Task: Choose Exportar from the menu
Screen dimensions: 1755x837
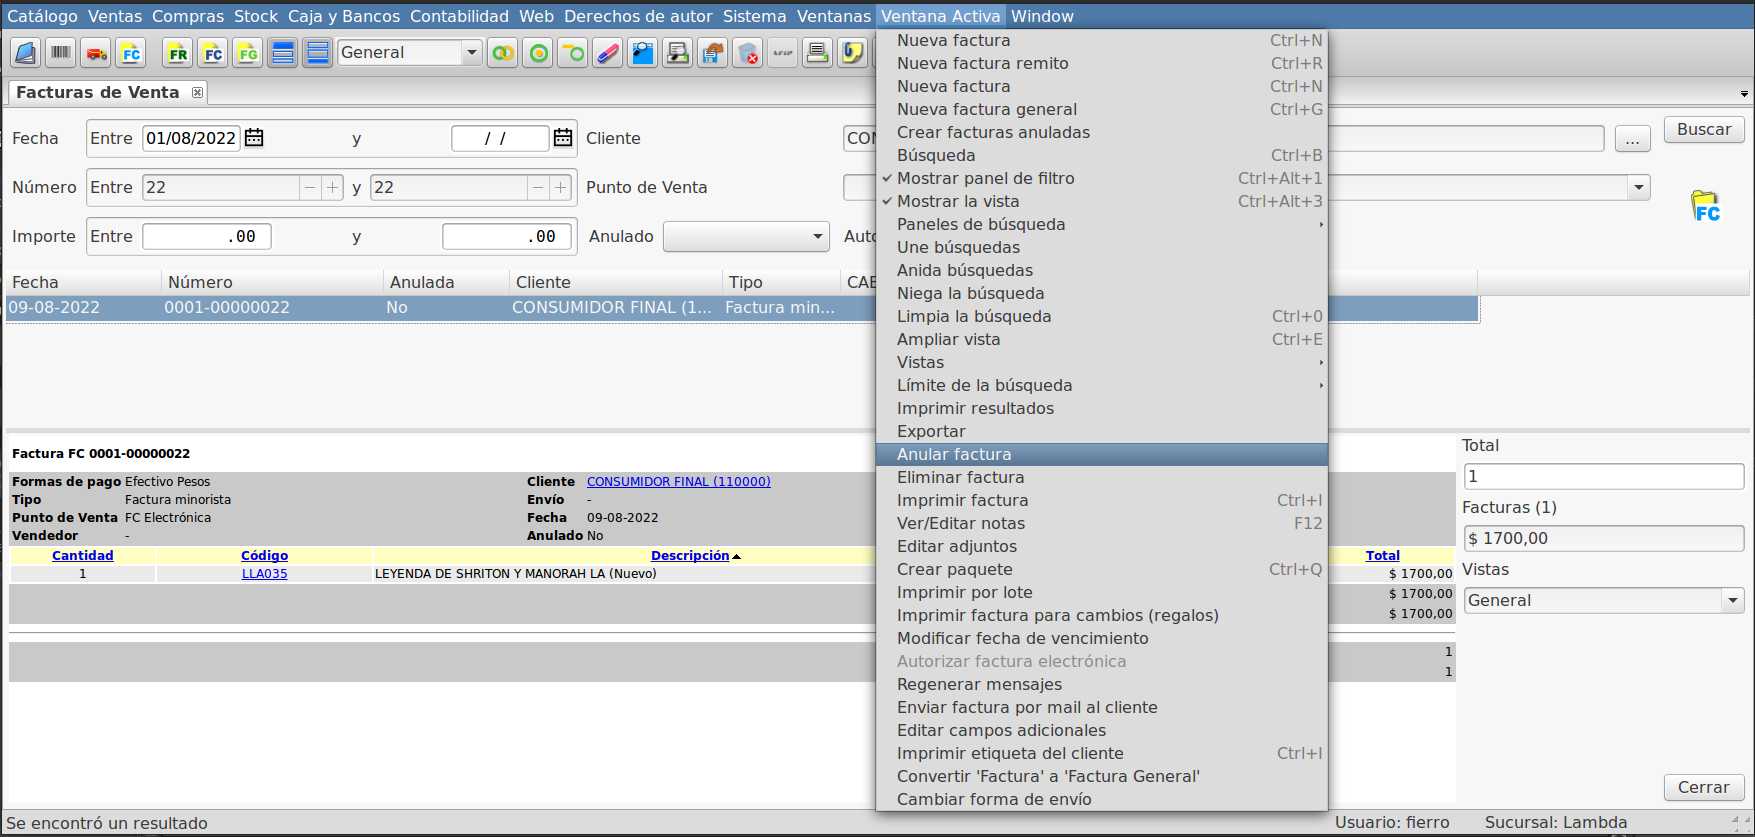Action: pos(1102,431)
